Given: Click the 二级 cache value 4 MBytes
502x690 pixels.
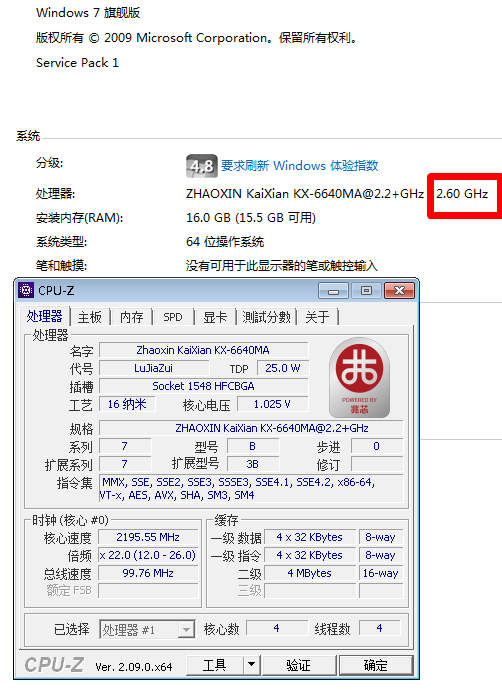Looking at the screenshot, I should click(x=310, y=573).
